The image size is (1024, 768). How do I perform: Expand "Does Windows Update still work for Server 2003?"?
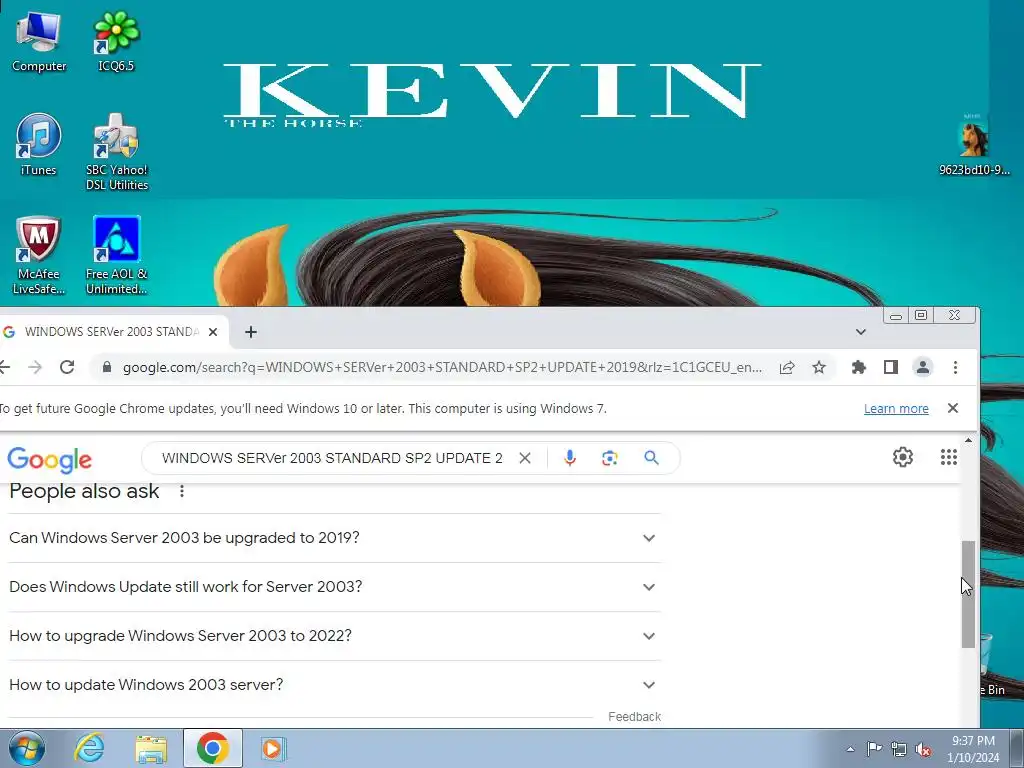334,587
